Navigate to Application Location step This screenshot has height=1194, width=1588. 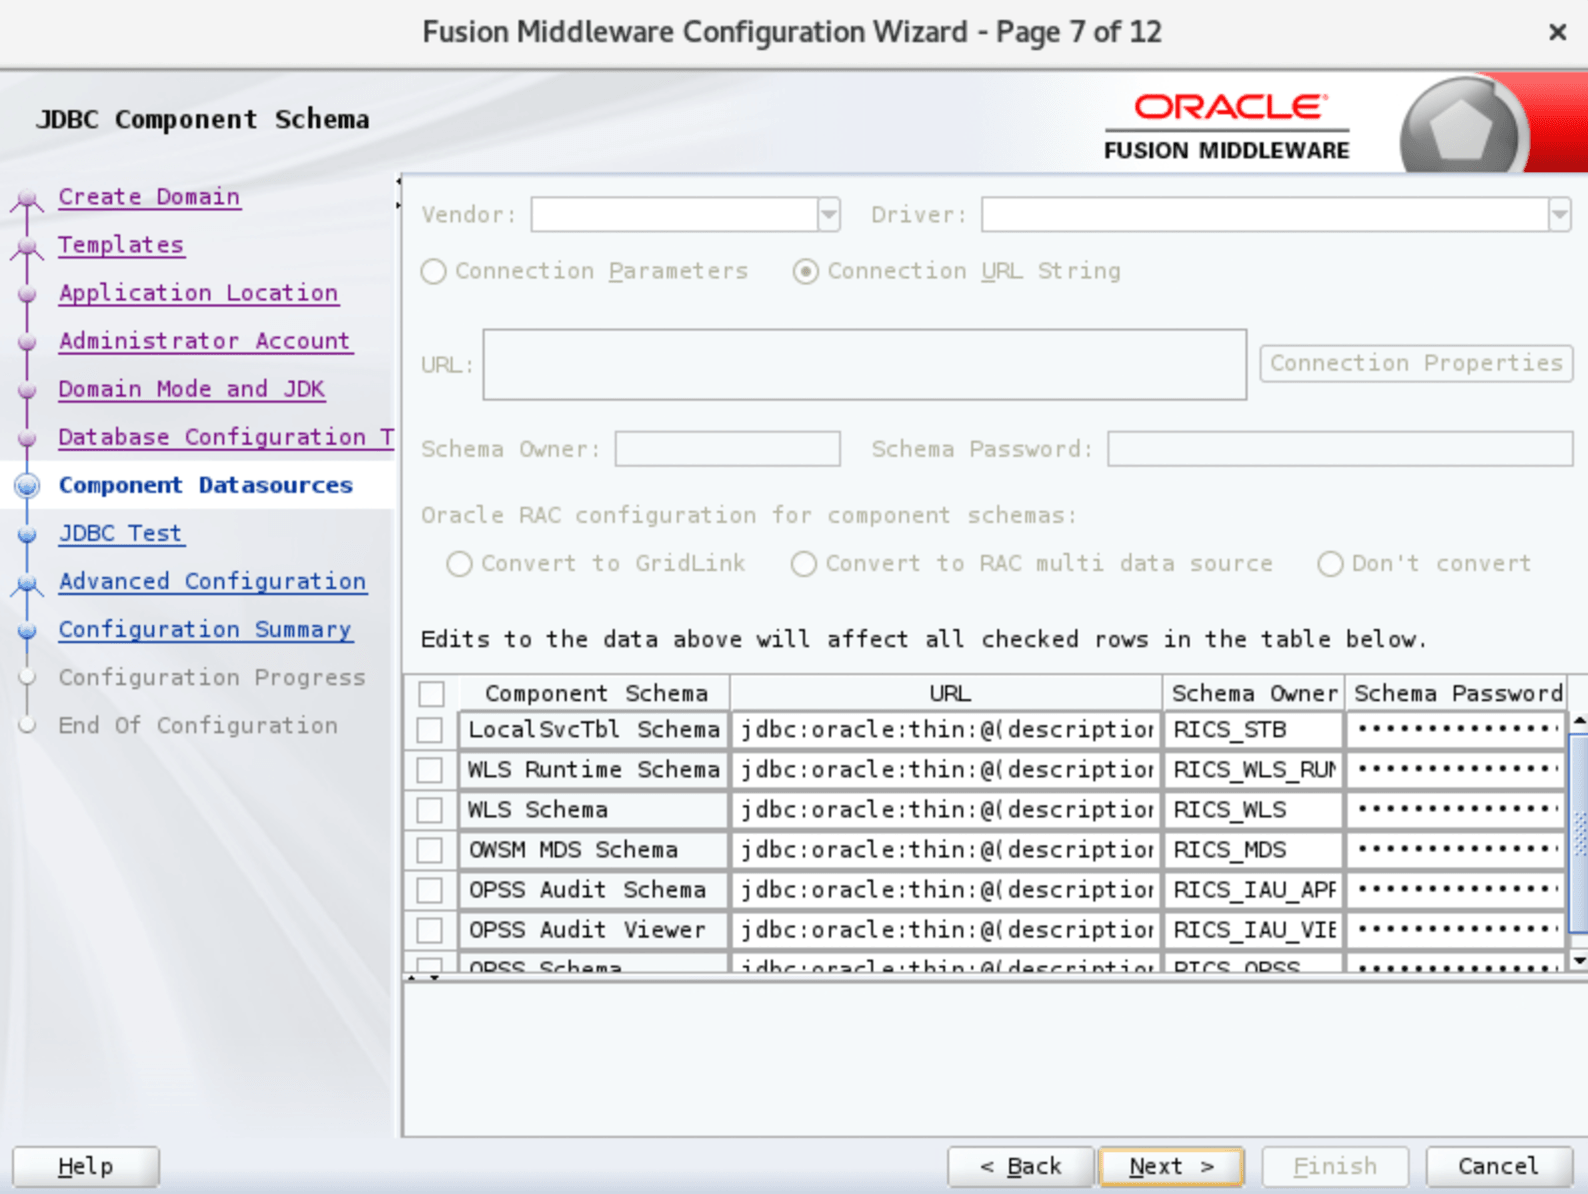pos(198,293)
